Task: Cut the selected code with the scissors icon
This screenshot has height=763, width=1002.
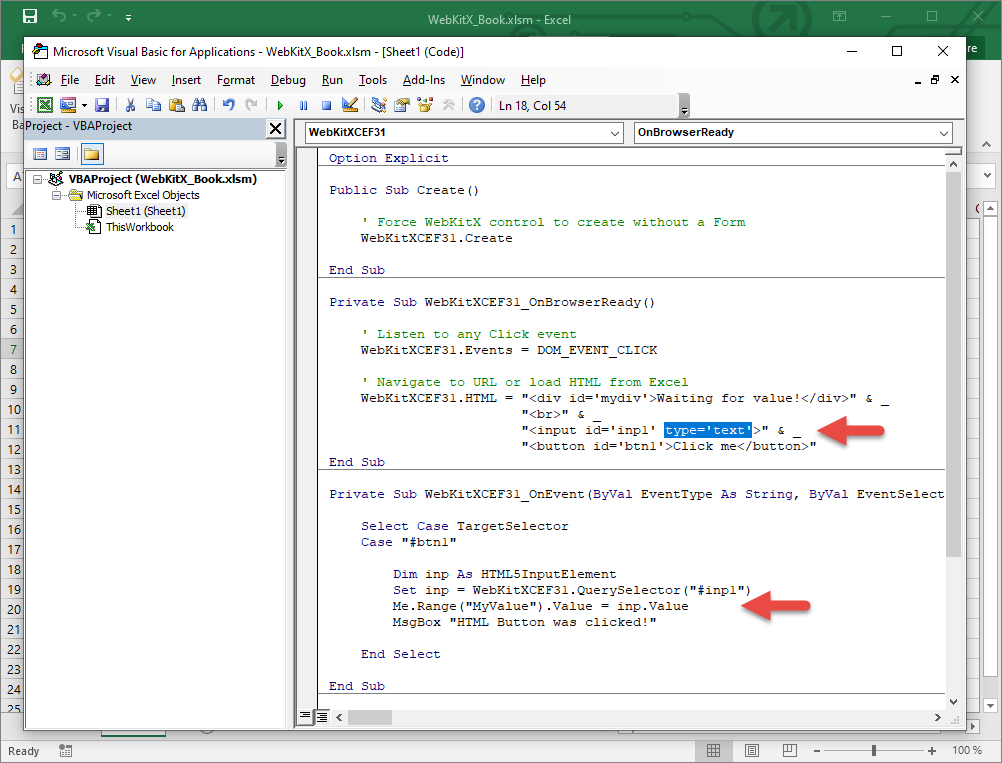Action: click(x=130, y=105)
